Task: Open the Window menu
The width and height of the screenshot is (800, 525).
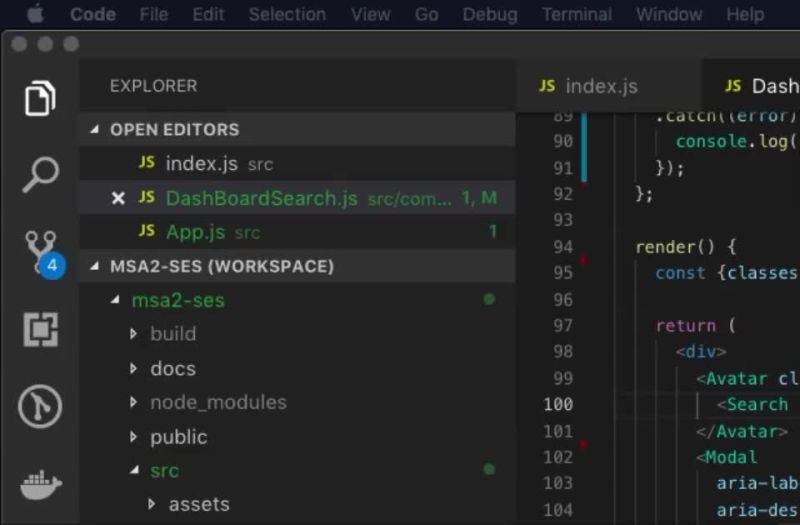Action: pyautogui.click(x=669, y=14)
